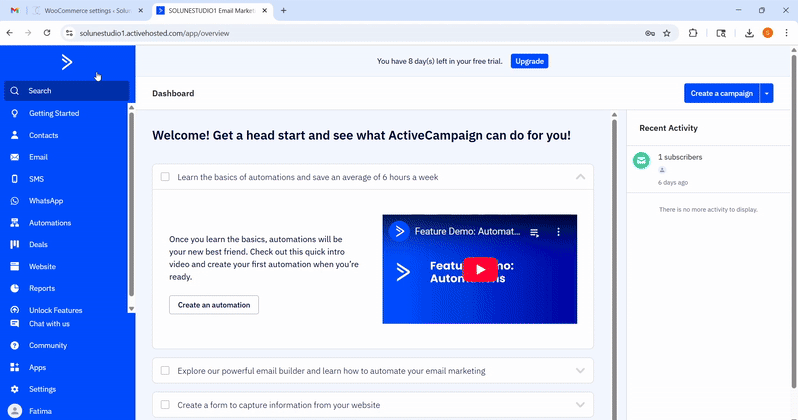
Task: Open the Chrome Downloads icon
Action: pos(749,33)
